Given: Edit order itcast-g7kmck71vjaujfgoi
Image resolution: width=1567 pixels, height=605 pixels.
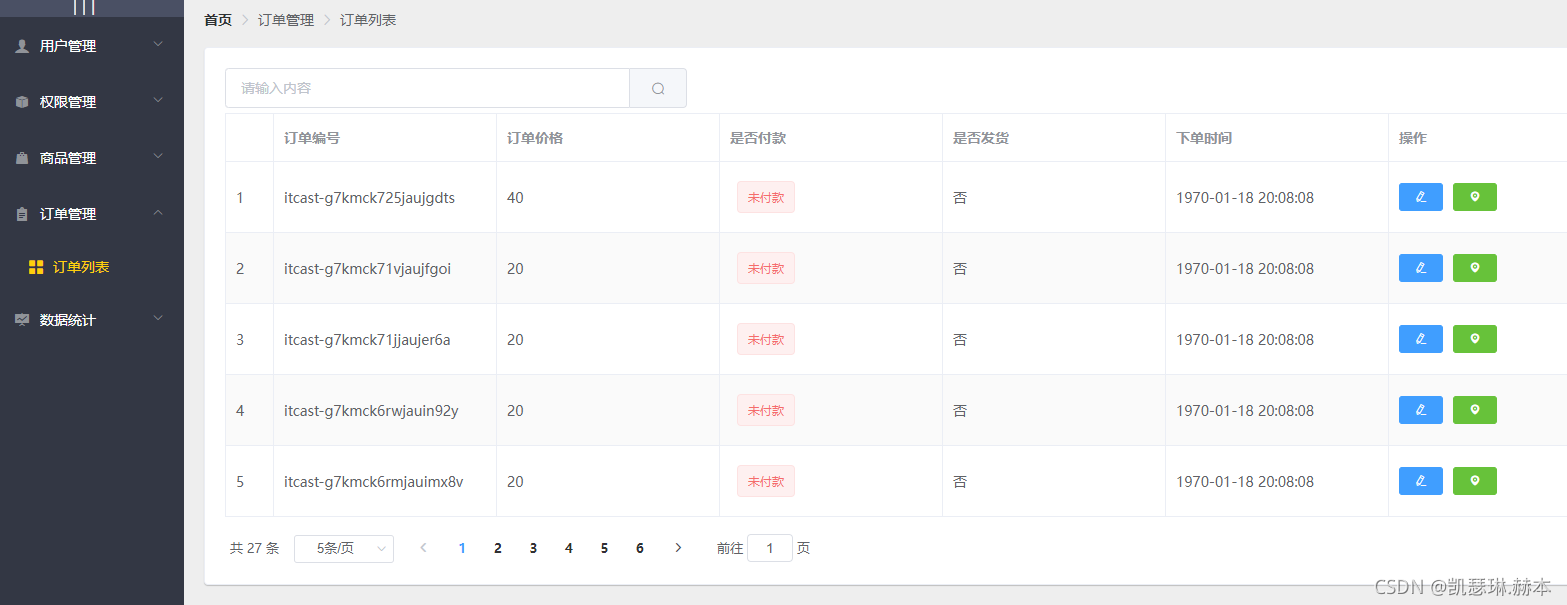Looking at the screenshot, I should click(x=1420, y=268).
